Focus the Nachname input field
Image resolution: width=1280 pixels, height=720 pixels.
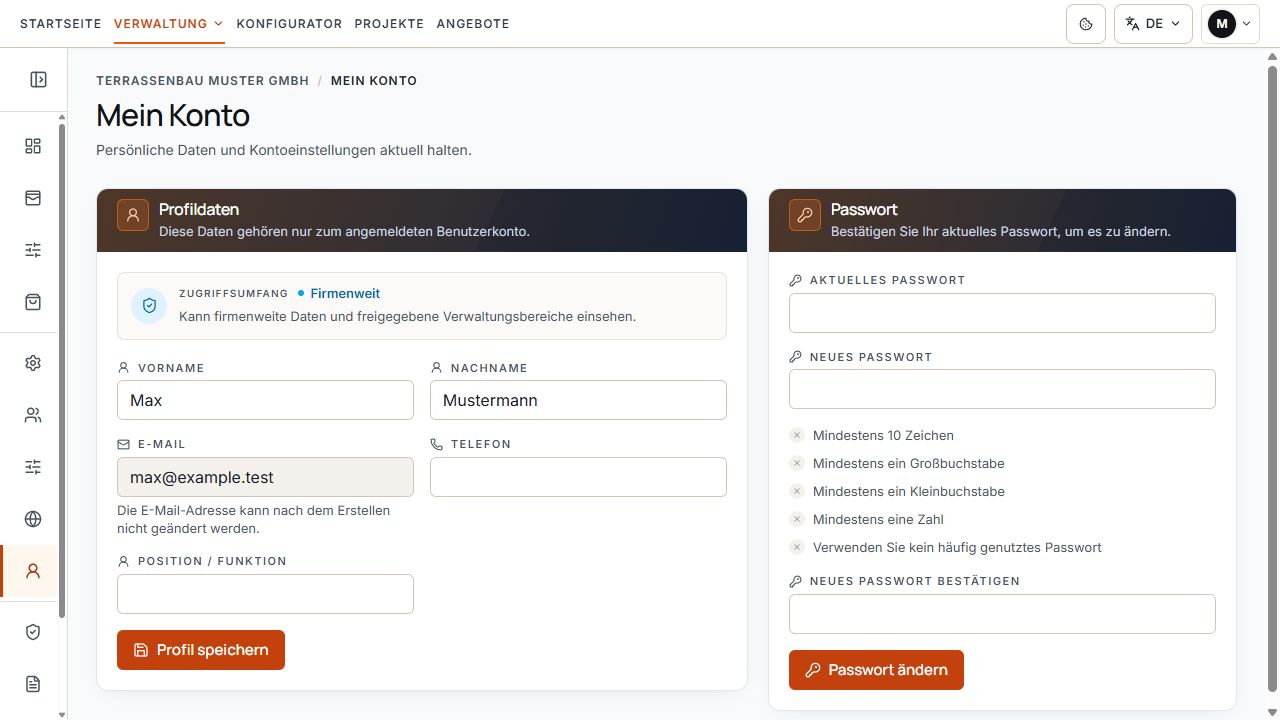tap(578, 400)
